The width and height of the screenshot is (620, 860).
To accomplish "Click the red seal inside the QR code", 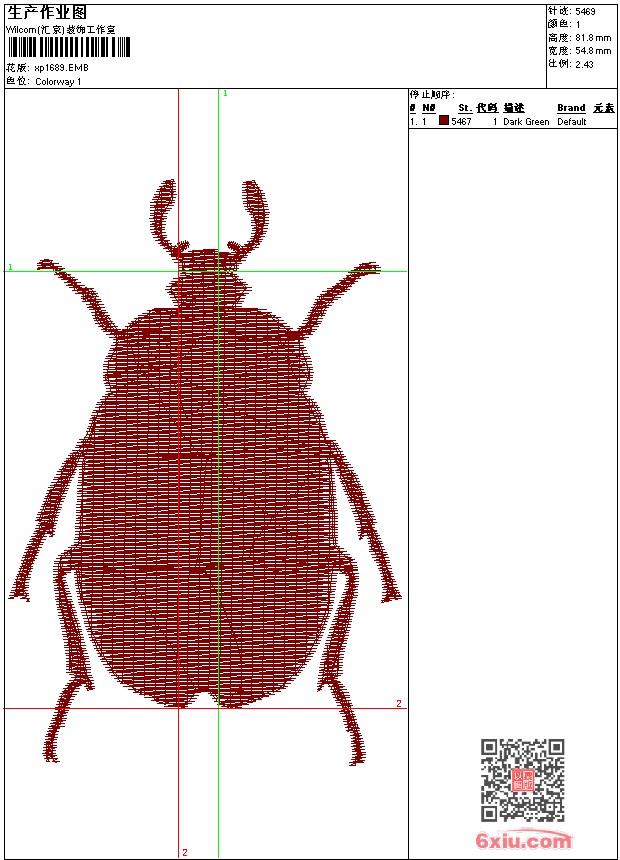I will tap(523, 781).
